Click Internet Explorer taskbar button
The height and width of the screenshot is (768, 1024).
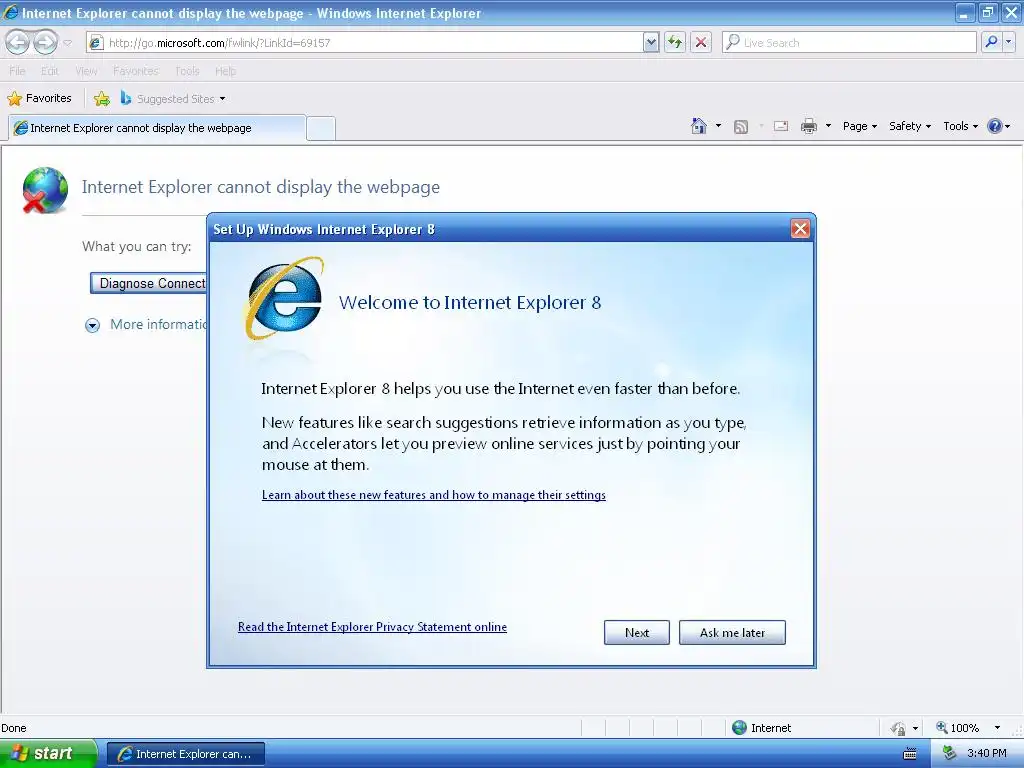[186, 754]
